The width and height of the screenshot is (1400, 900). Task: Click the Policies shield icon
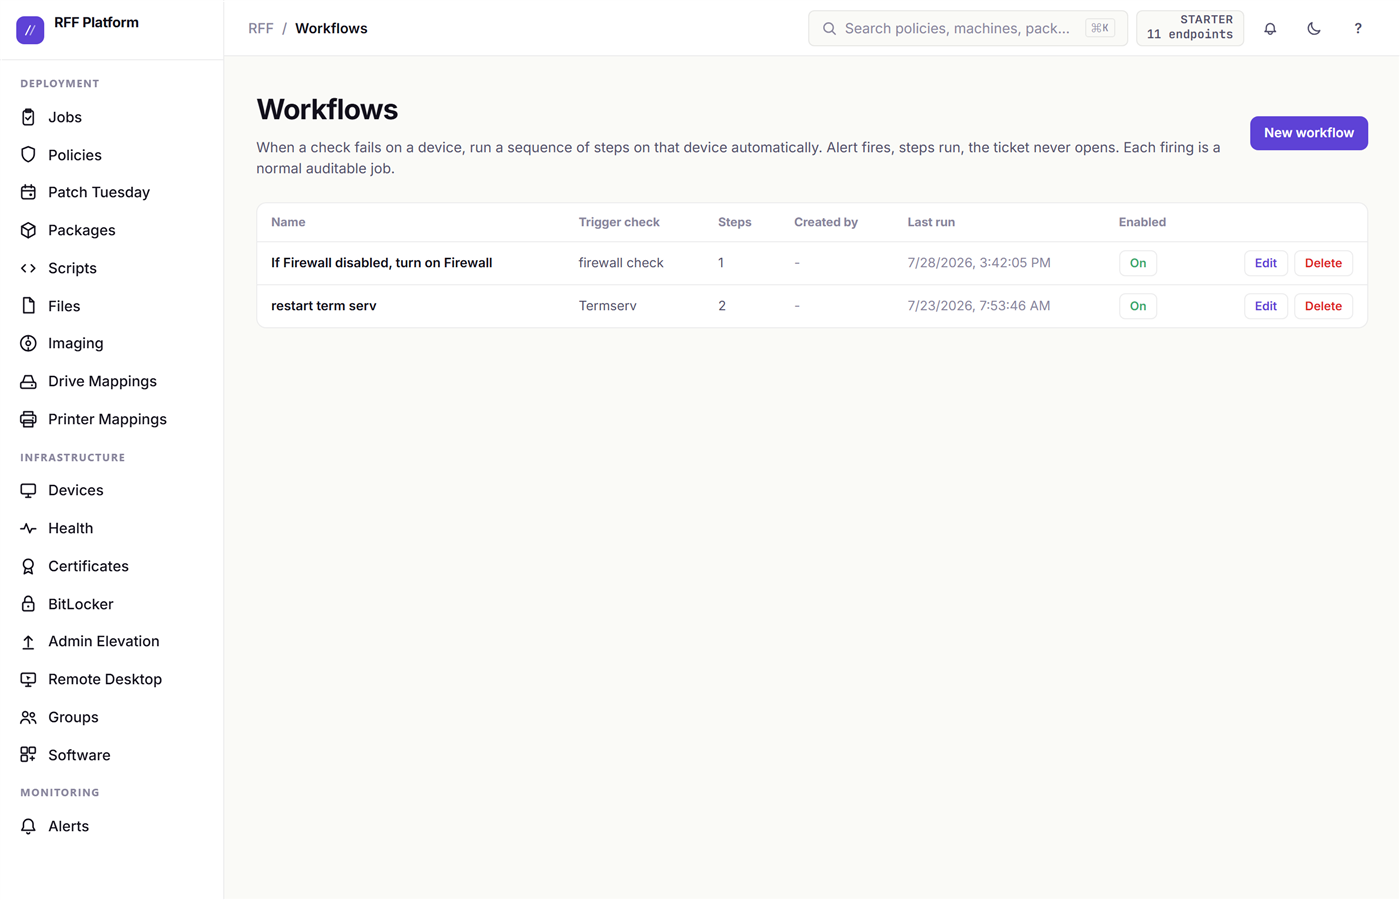(28, 155)
